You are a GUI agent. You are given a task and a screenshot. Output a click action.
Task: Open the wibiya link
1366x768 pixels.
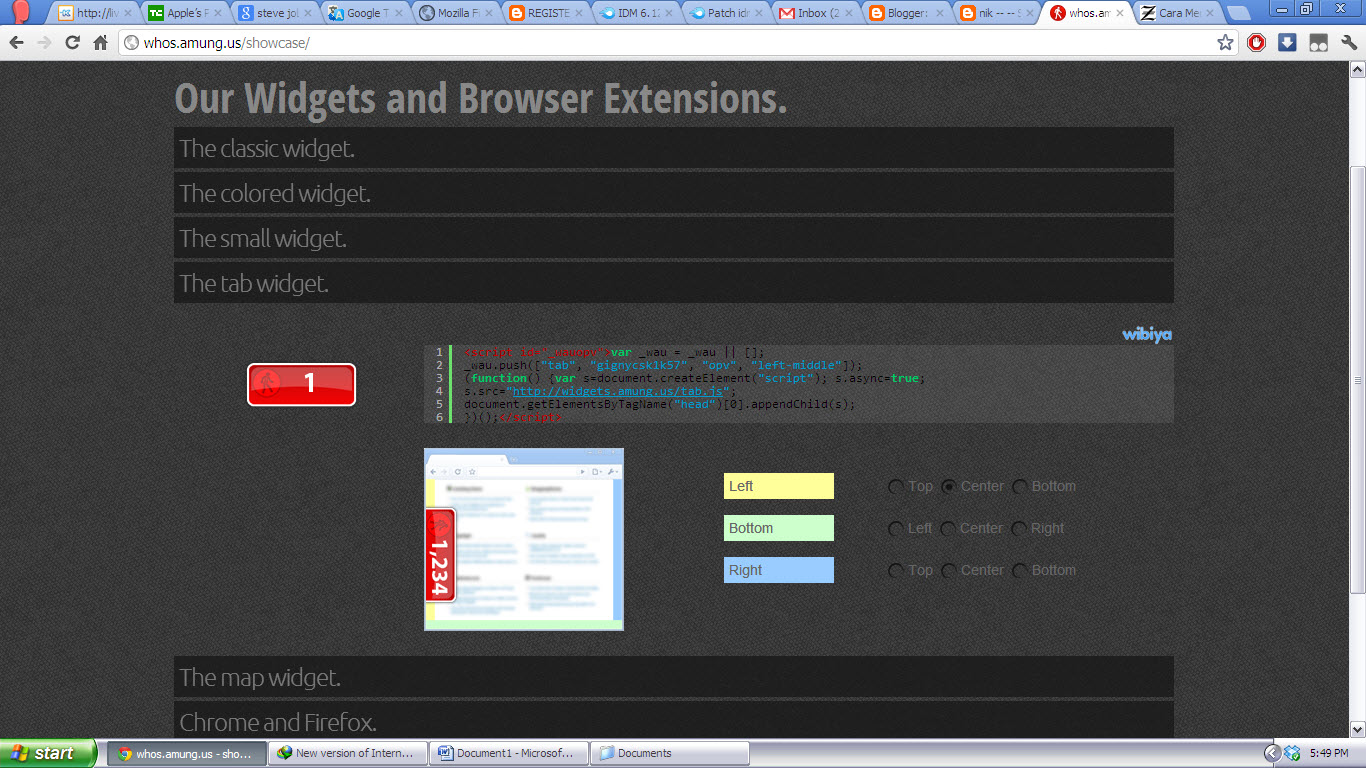click(1147, 334)
